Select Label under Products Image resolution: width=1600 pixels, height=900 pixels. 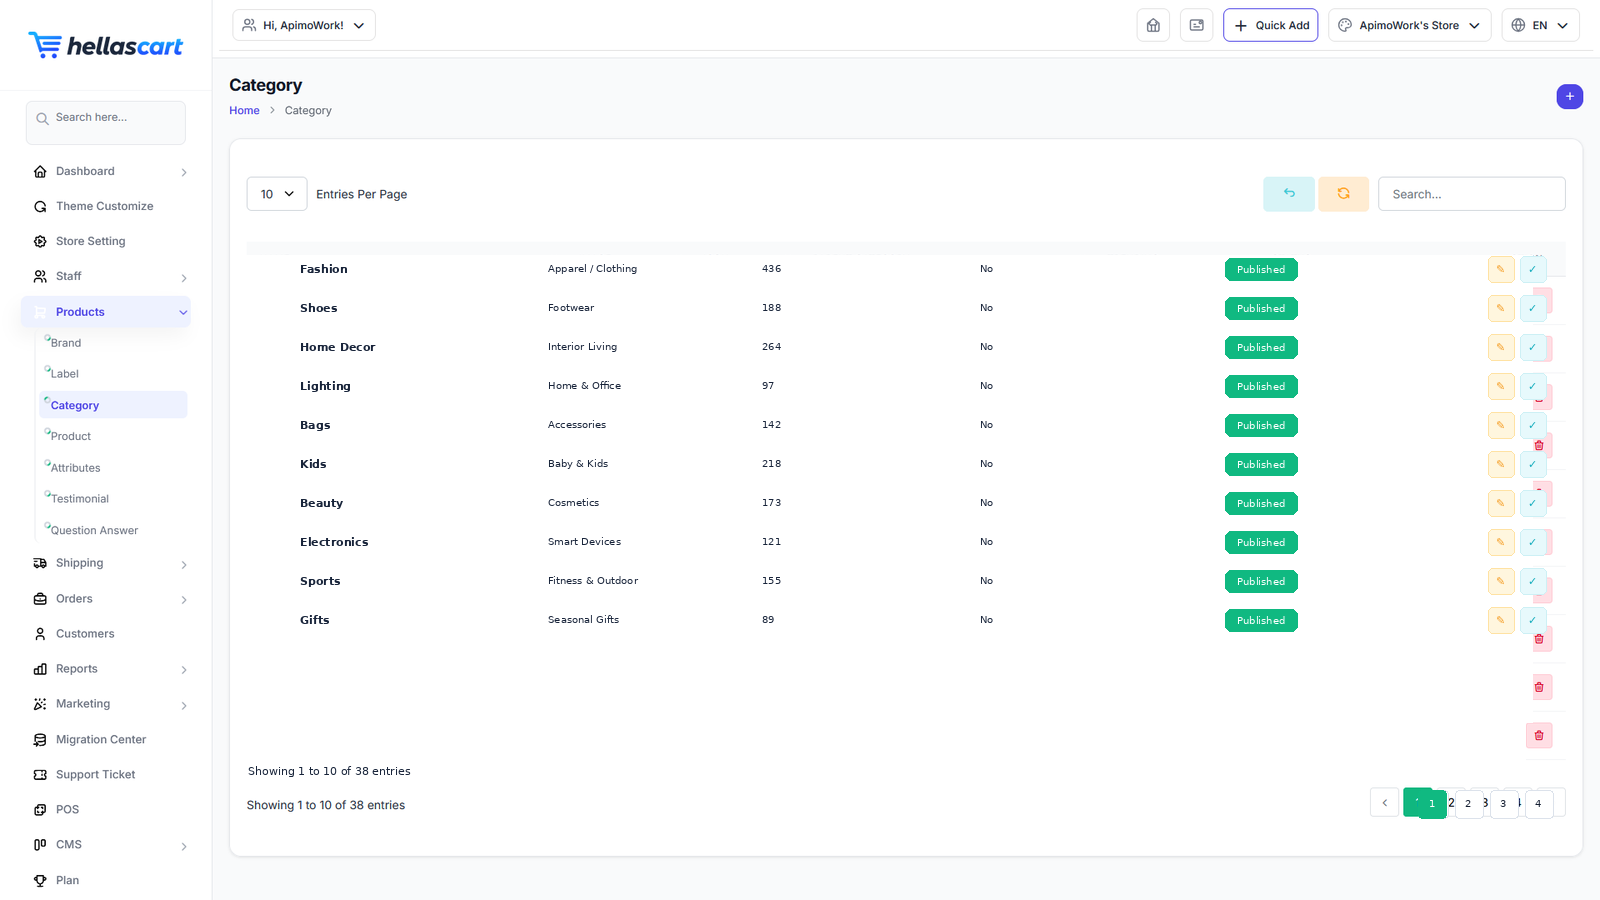click(x=65, y=374)
